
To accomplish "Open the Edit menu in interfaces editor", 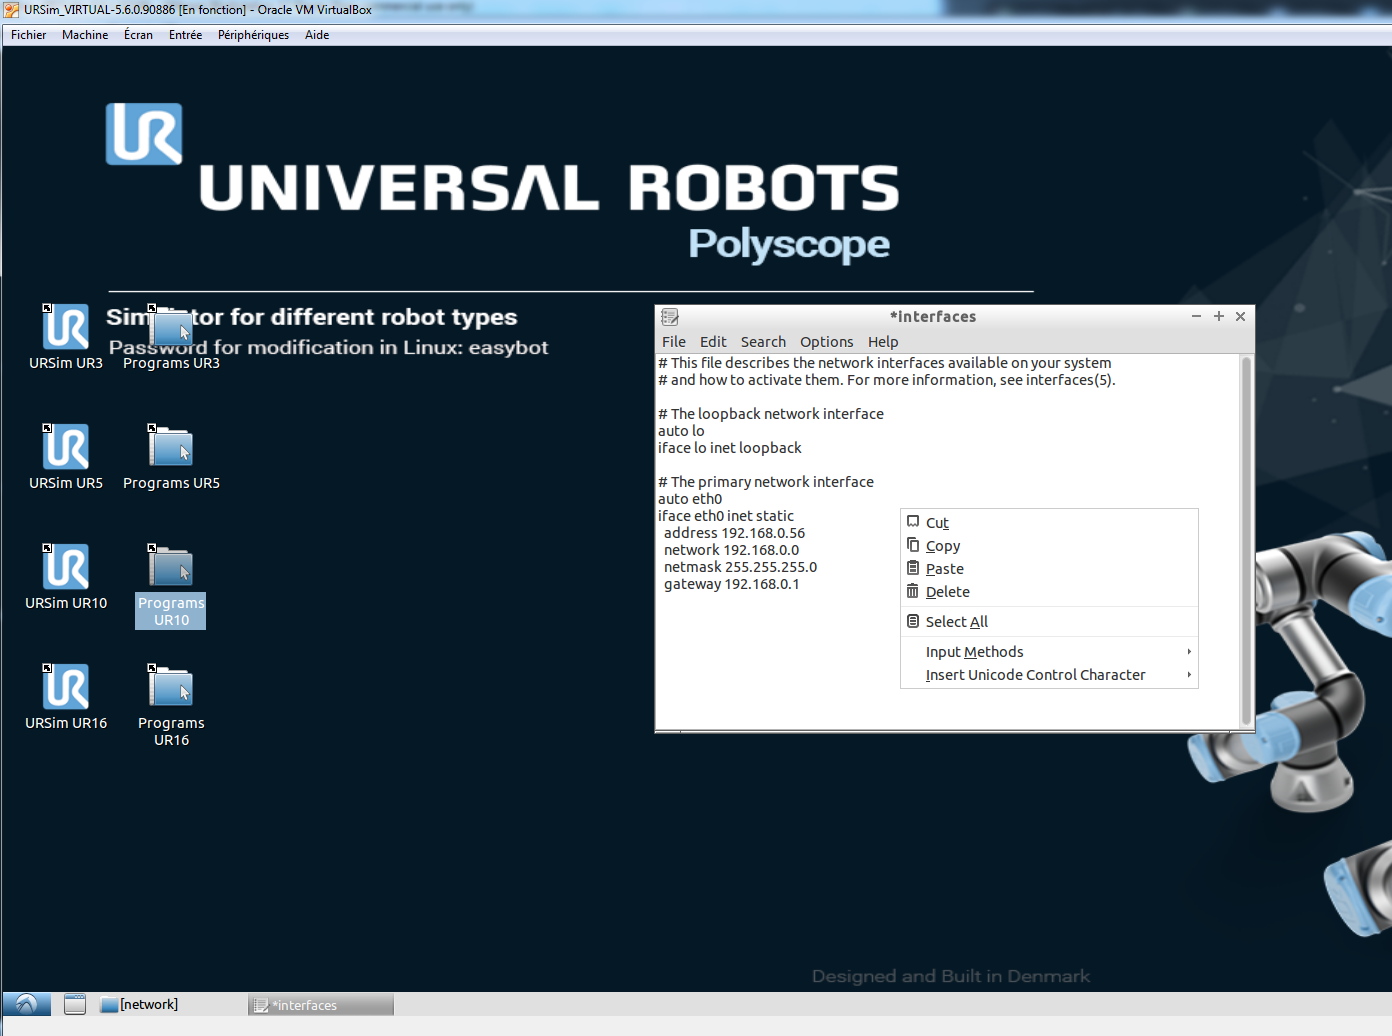I will coord(713,342).
